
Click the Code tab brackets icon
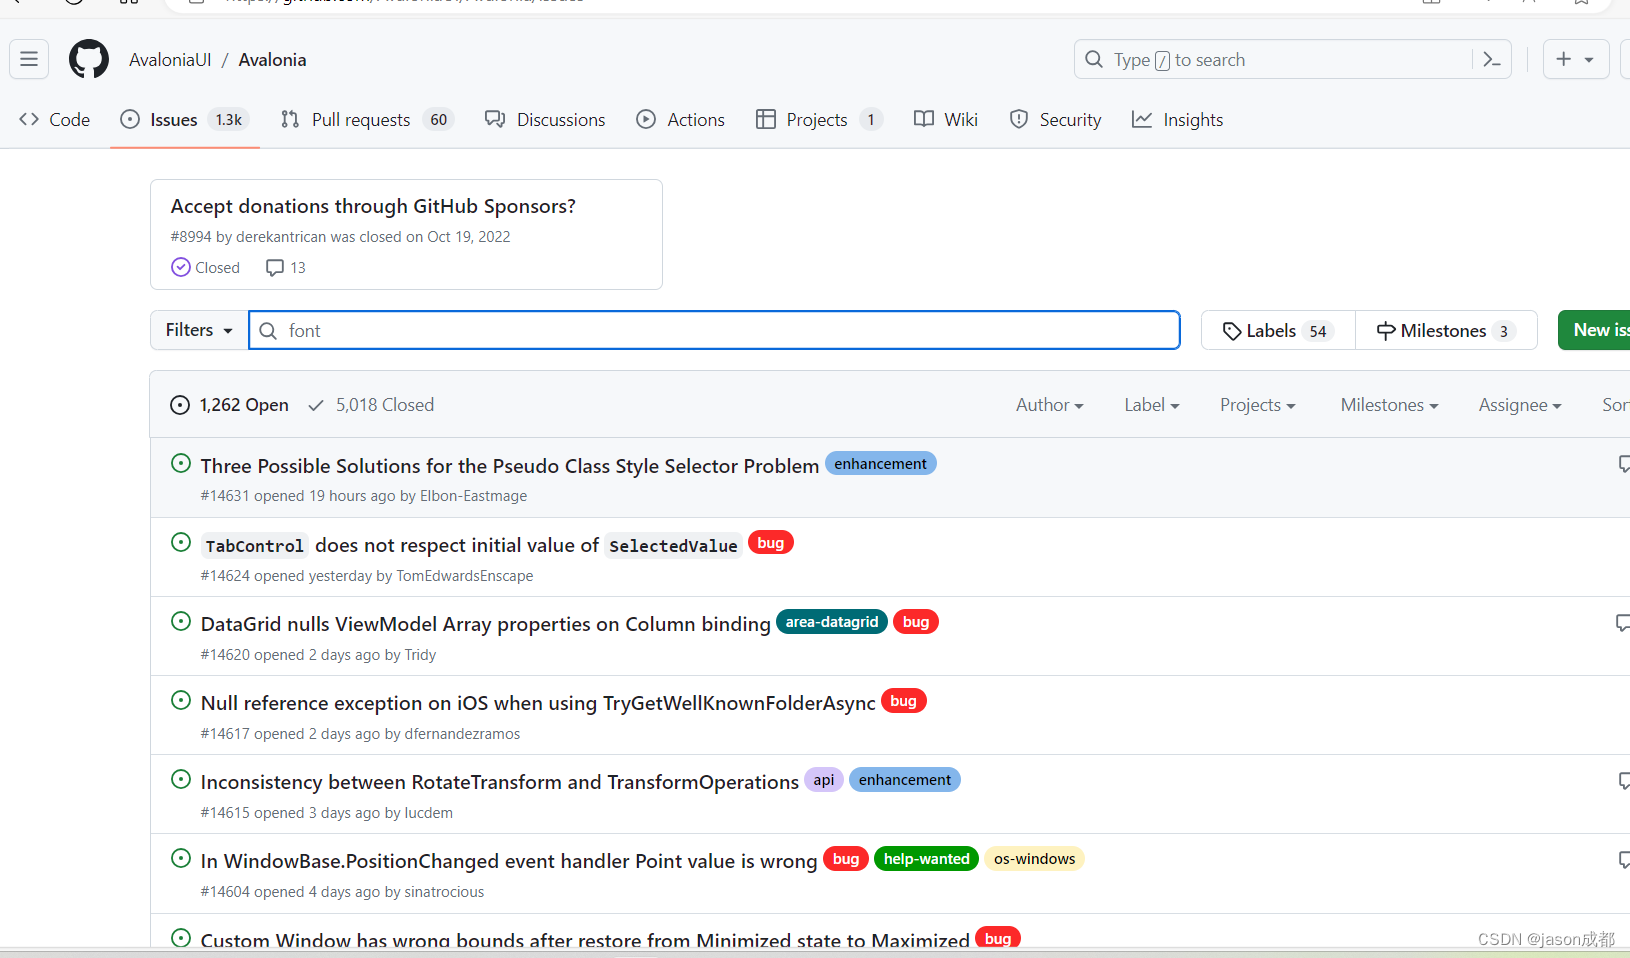coord(29,119)
